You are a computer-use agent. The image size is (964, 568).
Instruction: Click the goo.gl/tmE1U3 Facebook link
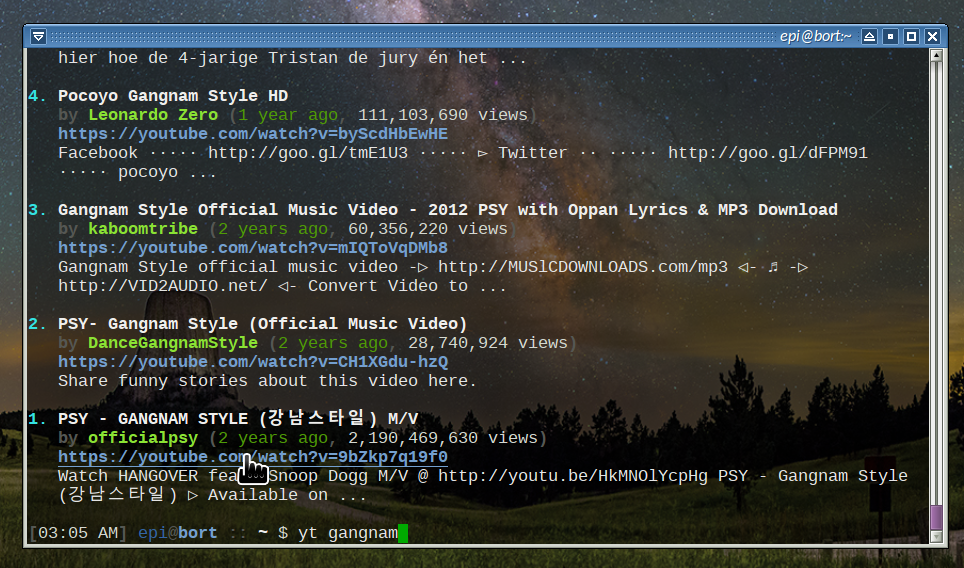[307, 153]
